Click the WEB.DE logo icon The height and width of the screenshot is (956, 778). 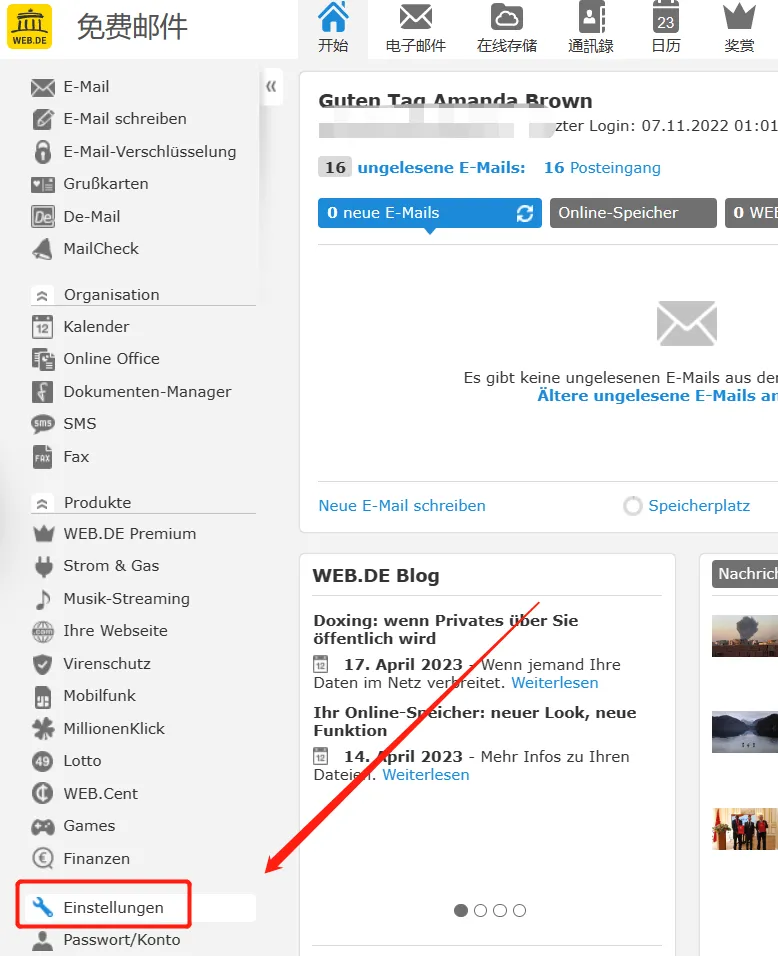[x=30, y=27]
